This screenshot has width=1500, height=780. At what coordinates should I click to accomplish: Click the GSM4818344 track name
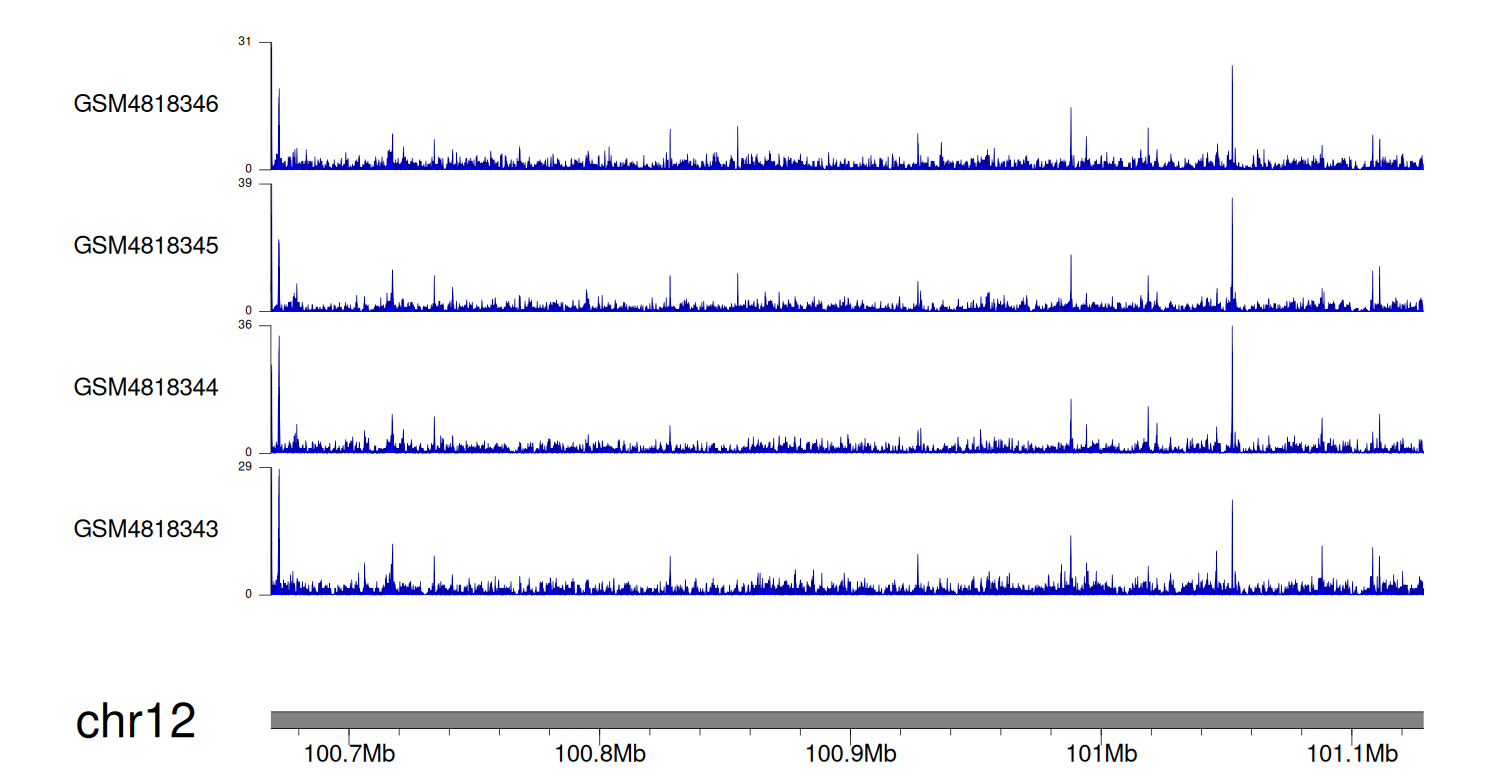coord(146,387)
